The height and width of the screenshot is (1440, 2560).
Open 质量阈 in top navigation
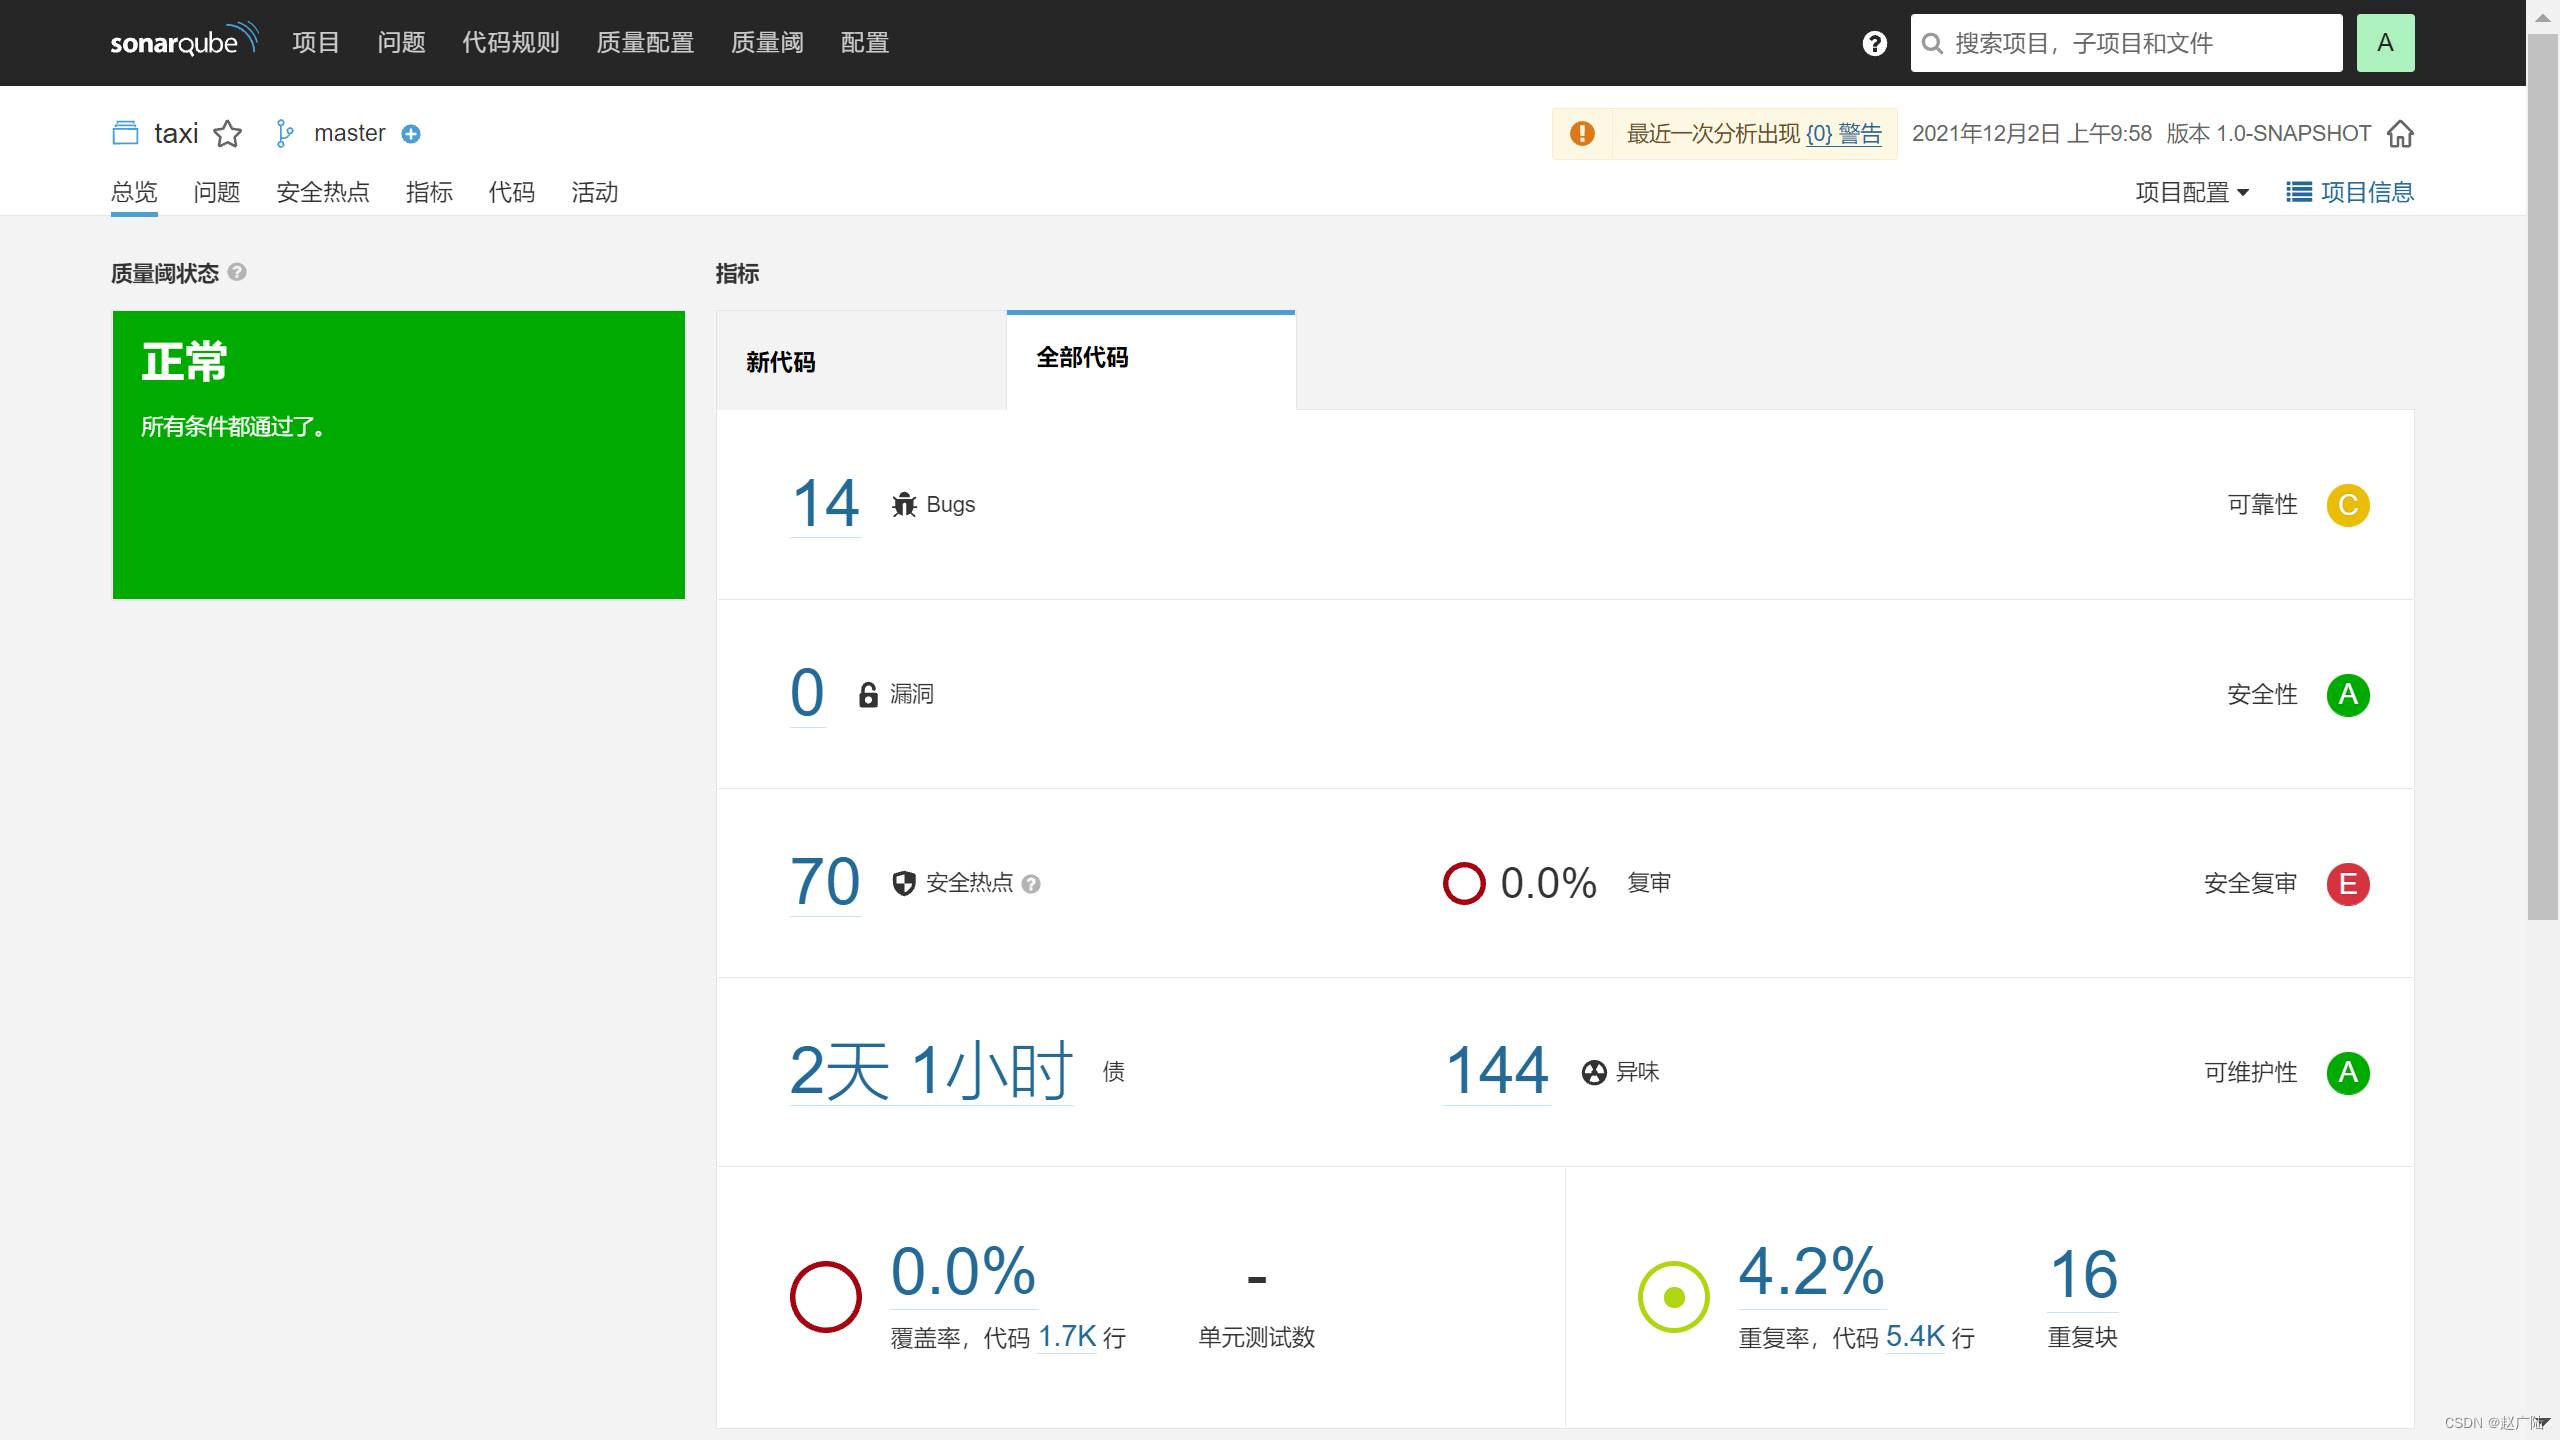[767, 43]
